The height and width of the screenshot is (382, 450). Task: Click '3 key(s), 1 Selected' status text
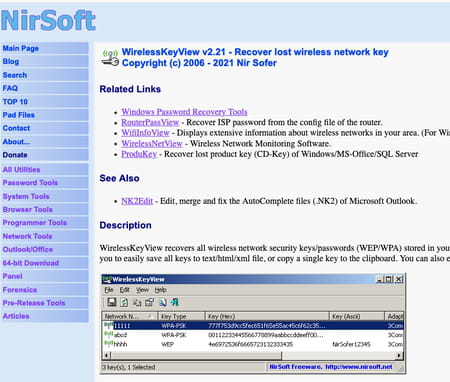tap(129, 367)
